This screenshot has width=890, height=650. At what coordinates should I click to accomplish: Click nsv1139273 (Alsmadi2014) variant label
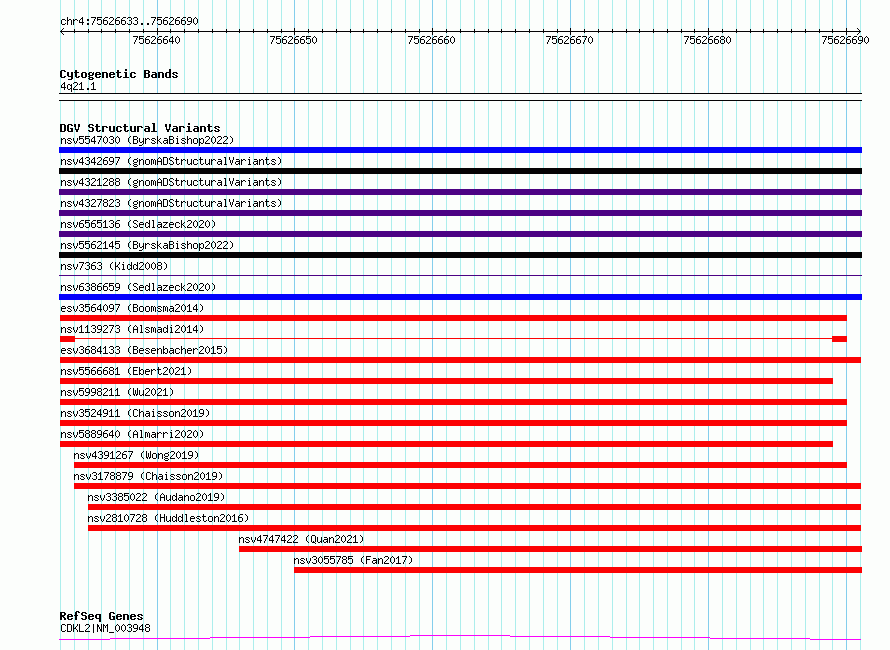[132, 329]
